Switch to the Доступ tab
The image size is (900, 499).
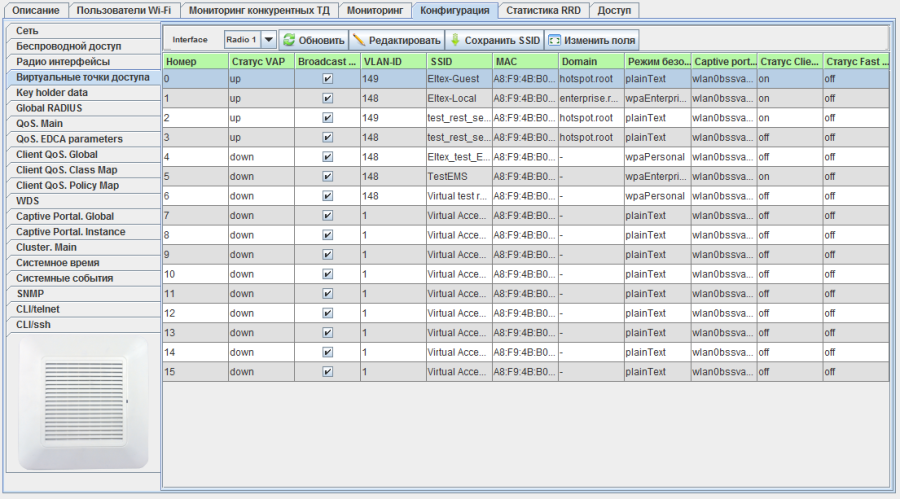pos(614,10)
